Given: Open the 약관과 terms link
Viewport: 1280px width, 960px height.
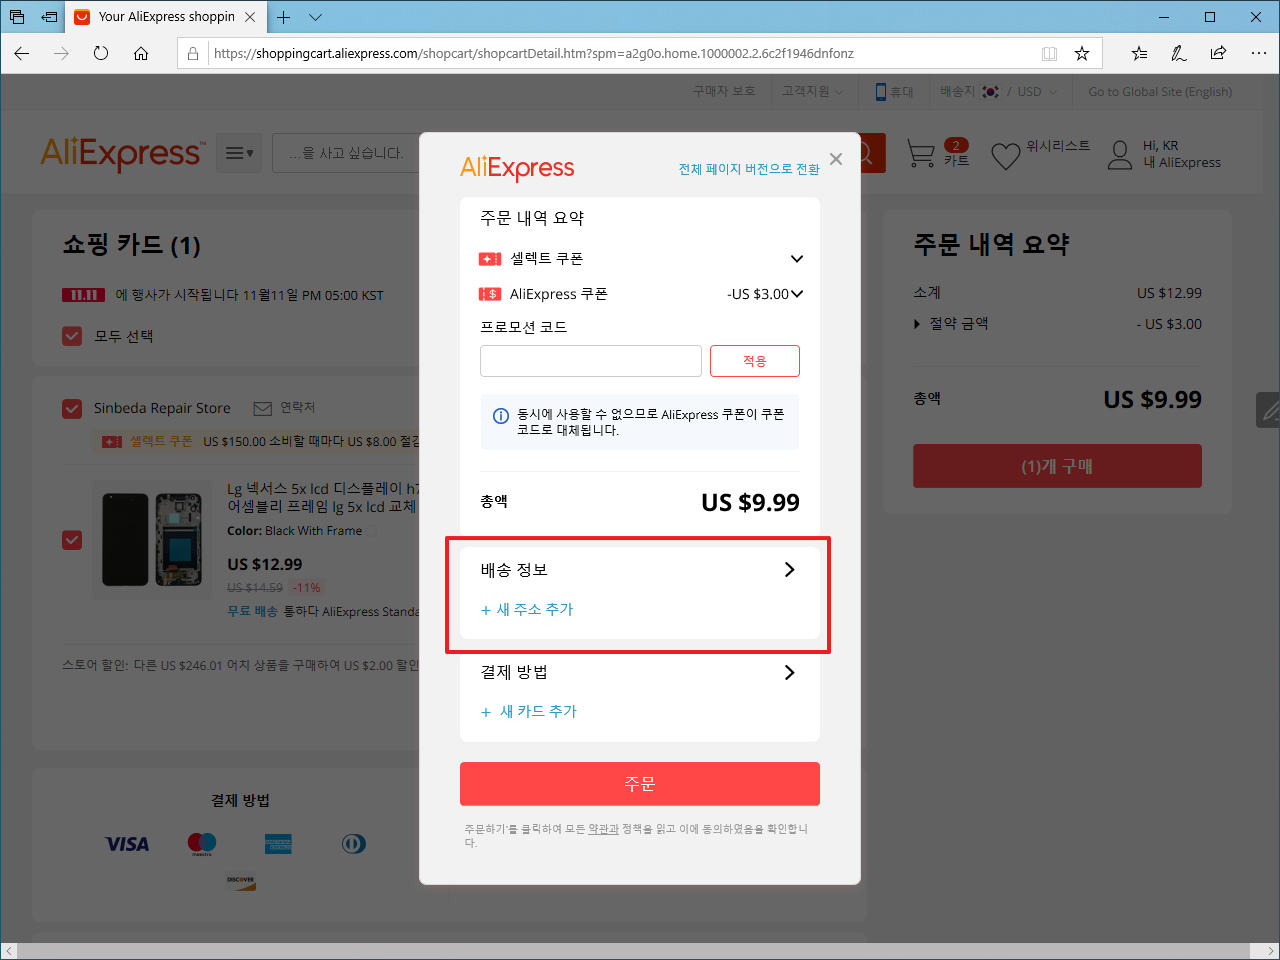Looking at the screenshot, I should click(603, 829).
